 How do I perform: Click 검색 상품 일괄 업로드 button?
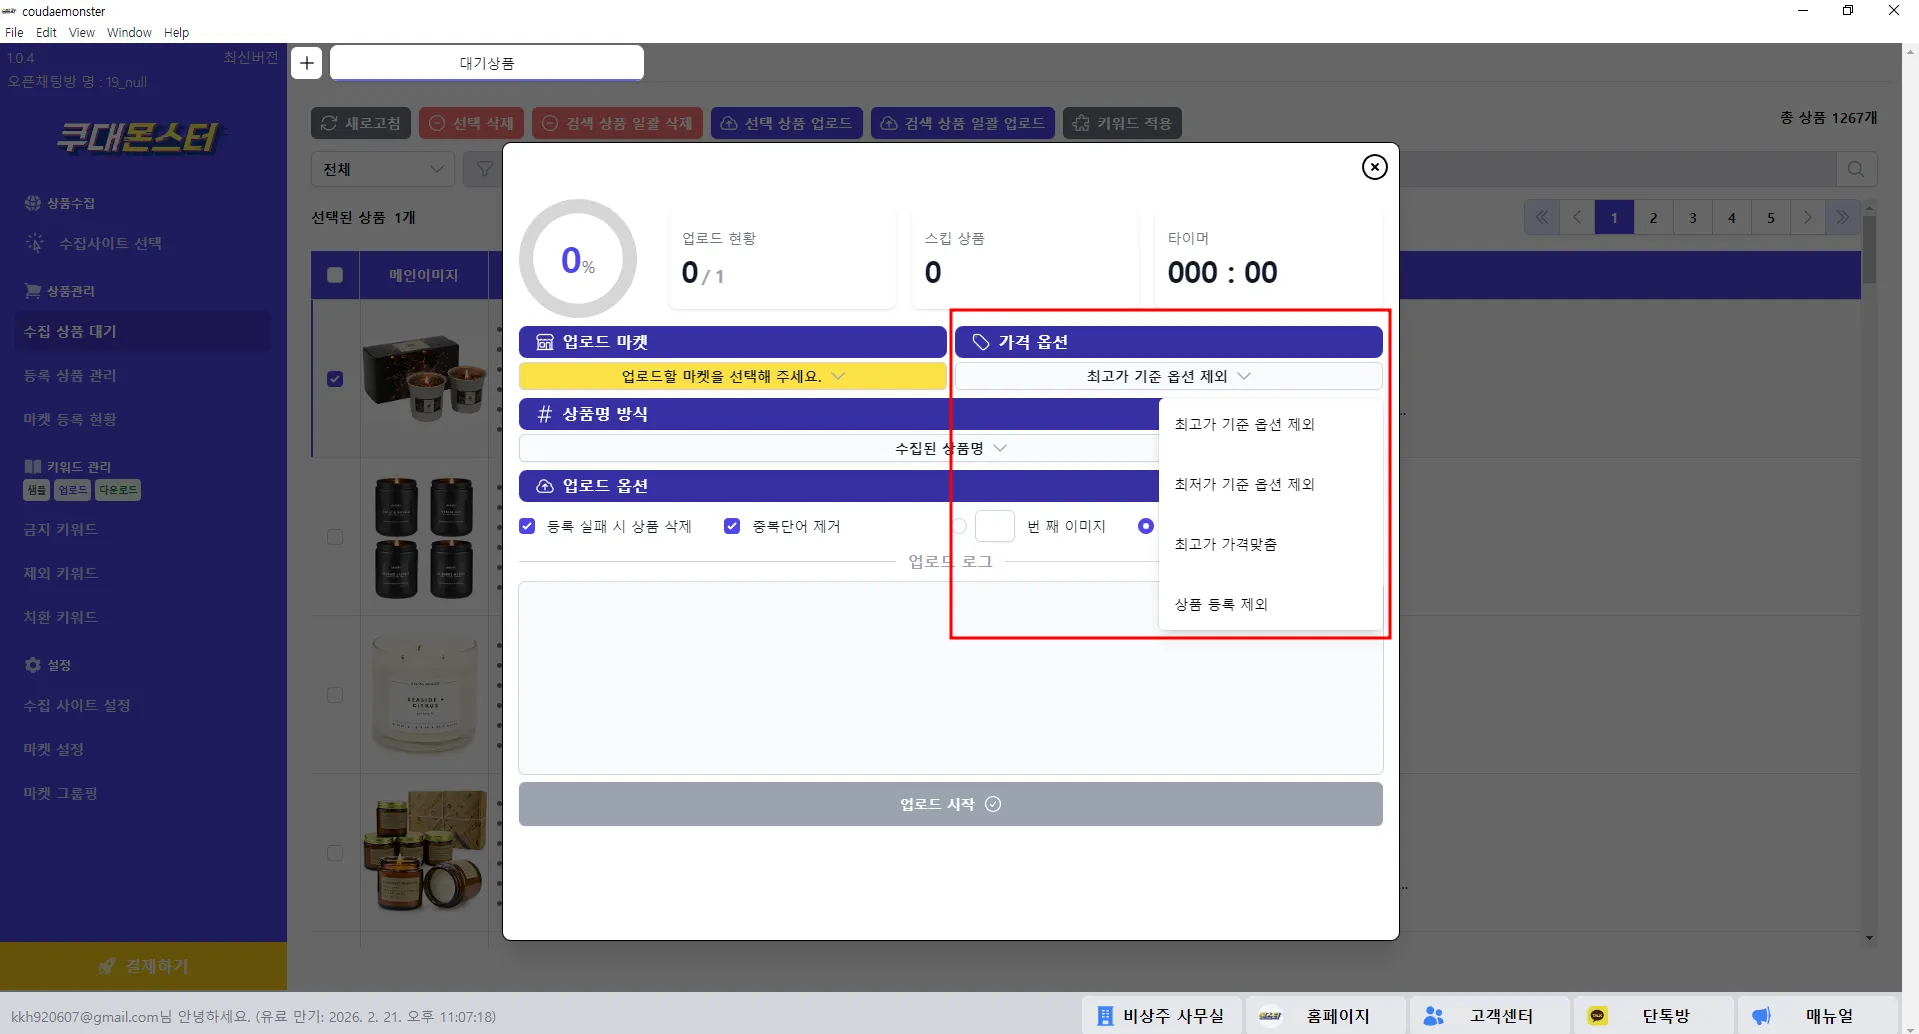[963, 123]
